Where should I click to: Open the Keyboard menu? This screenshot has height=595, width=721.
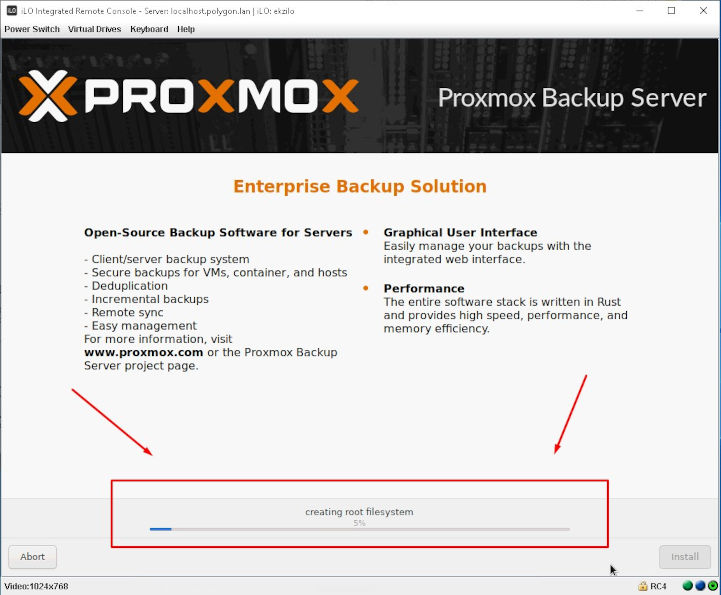[x=149, y=29]
